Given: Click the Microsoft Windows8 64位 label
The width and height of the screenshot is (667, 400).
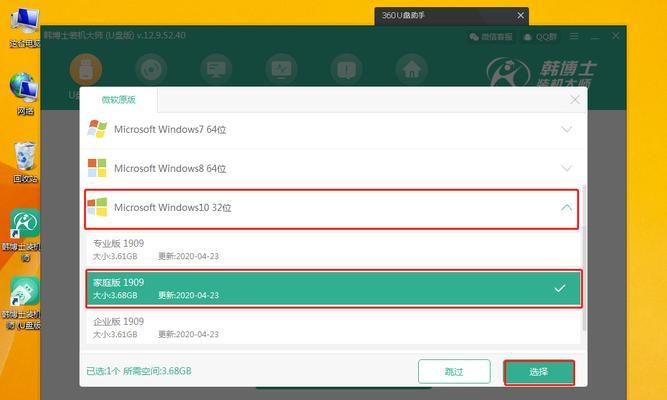Looking at the screenshot, I should 170,169.
